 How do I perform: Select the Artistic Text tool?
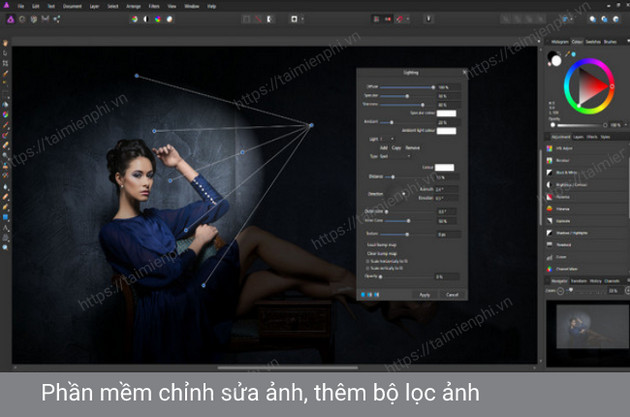pyautogui.click(x=5, y=228)
